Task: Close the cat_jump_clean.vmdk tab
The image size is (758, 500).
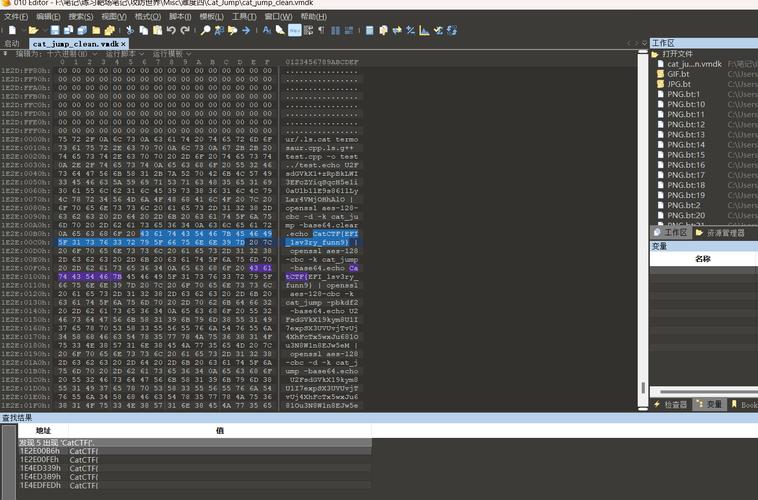Action: (x=123, y=44)
